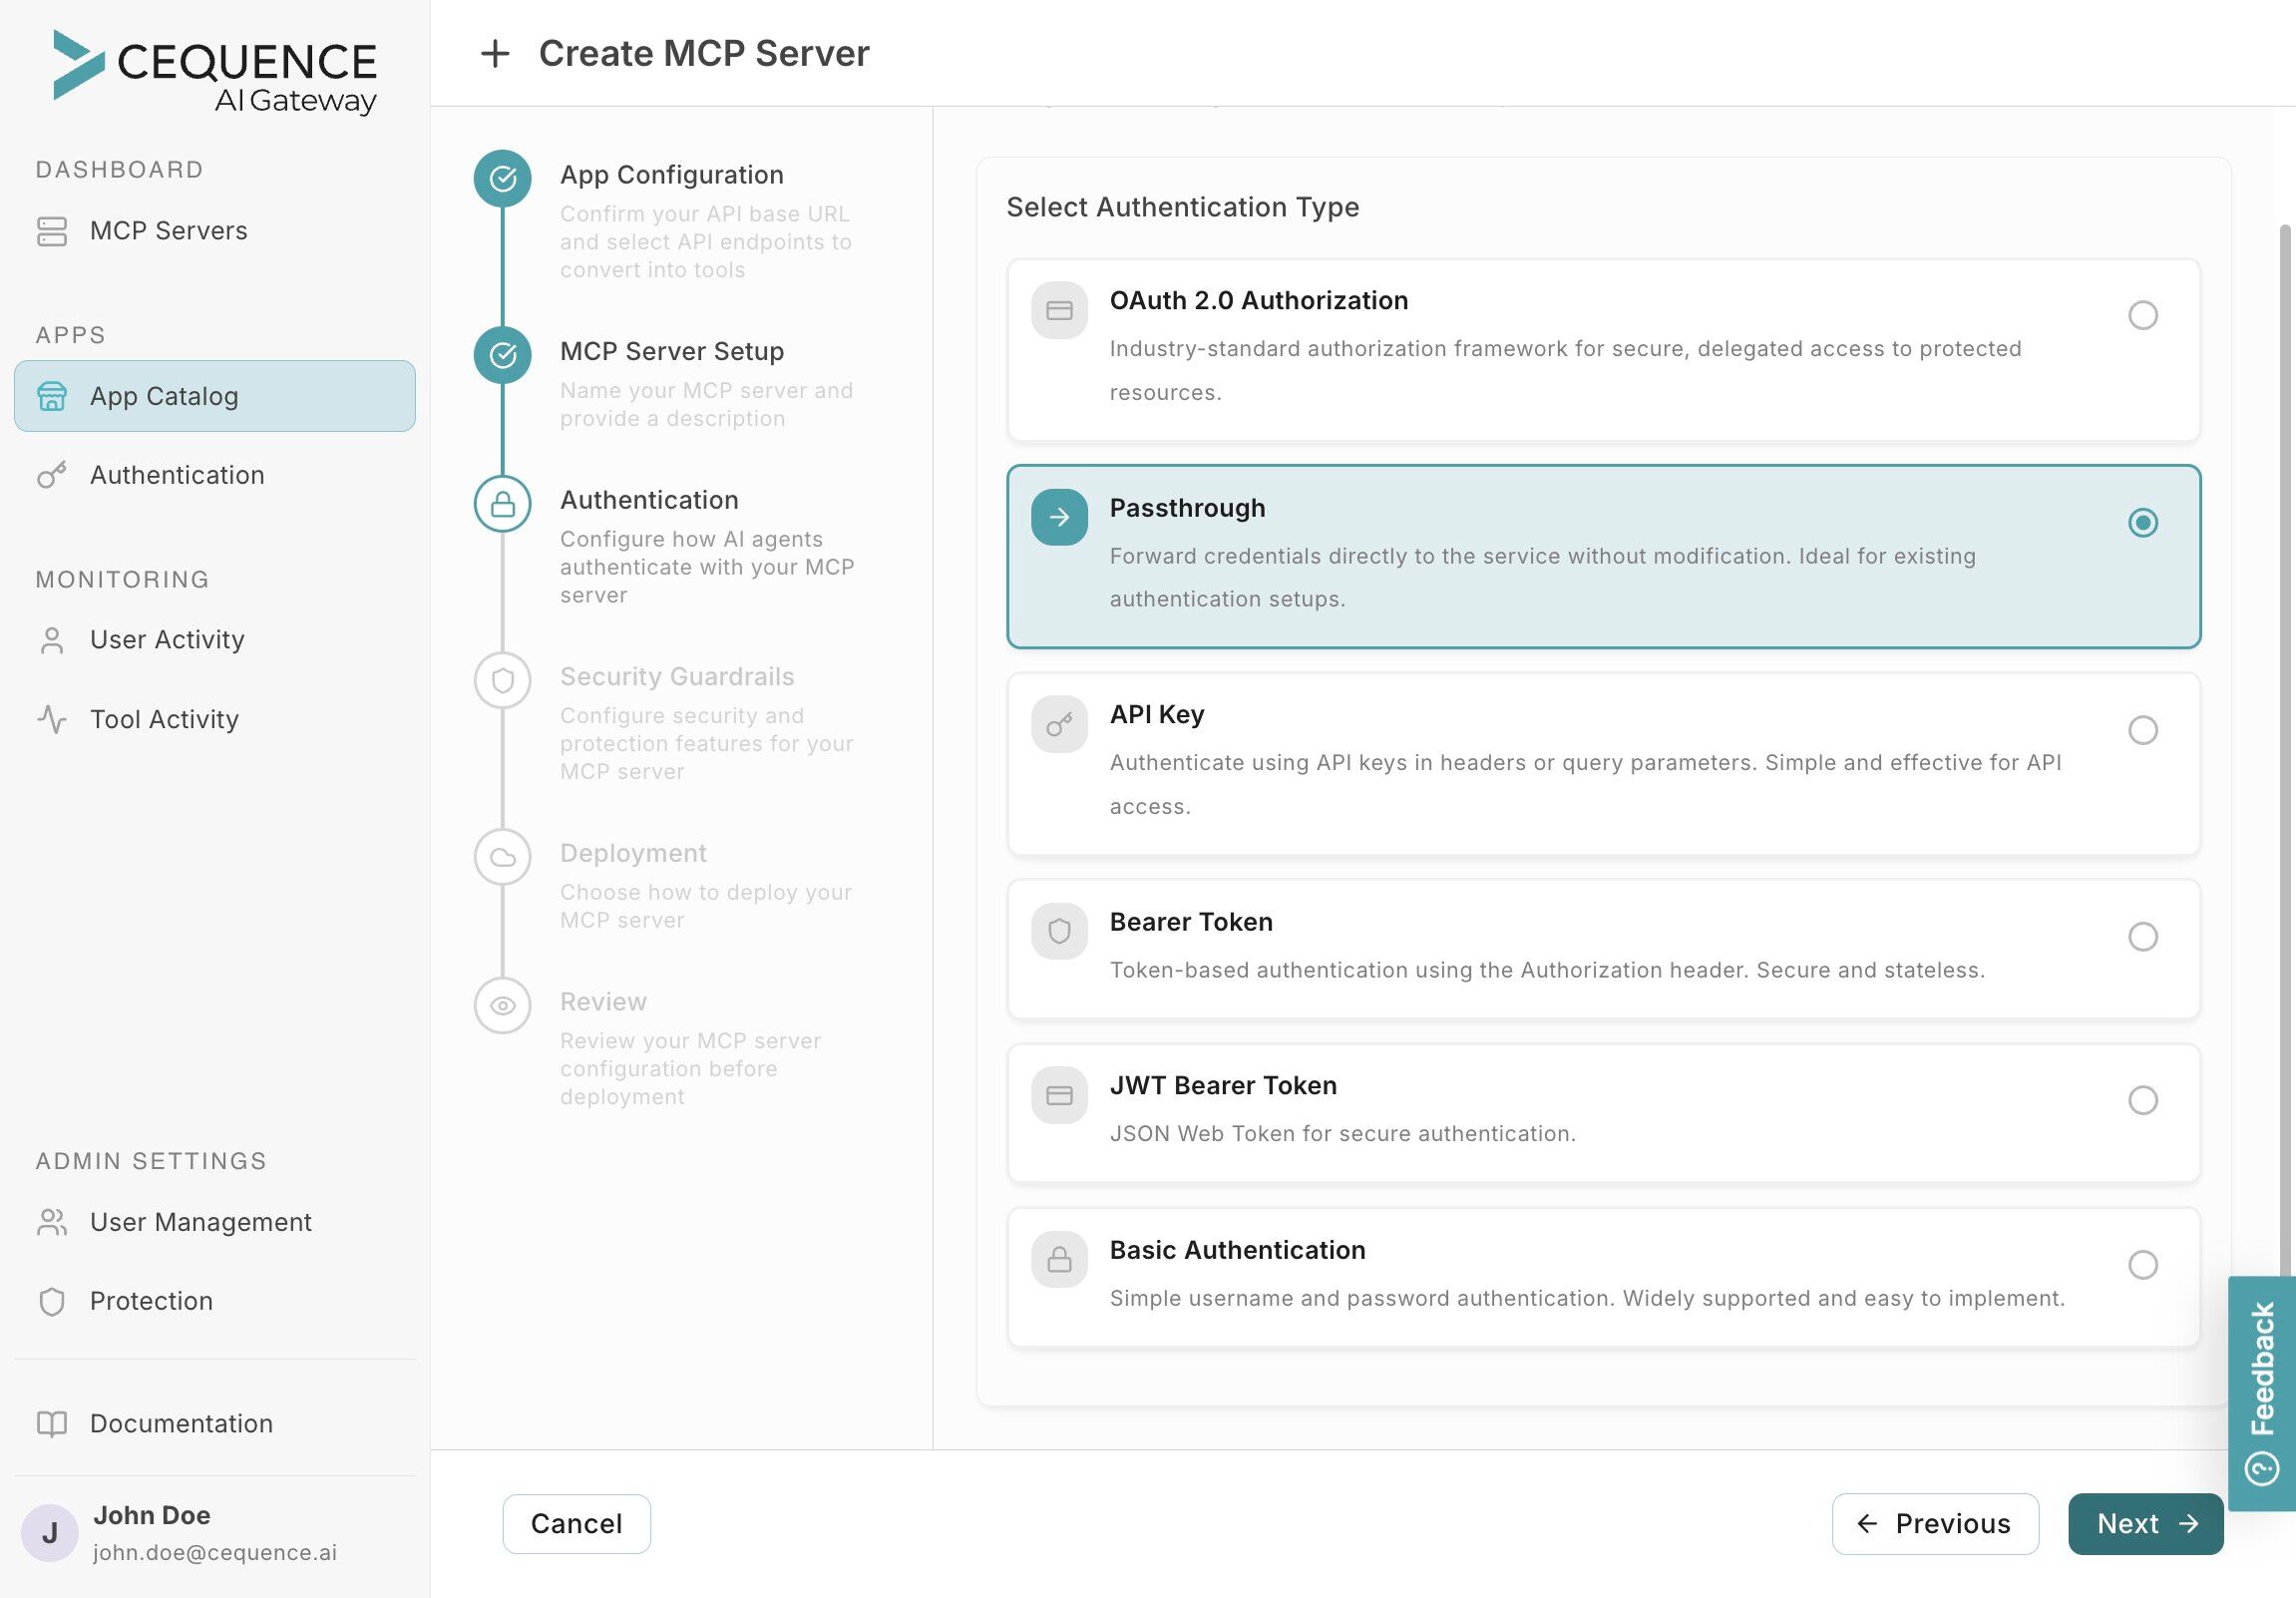This screenshot has height=1598, width=2296.
Task: Open the Feedback side tab
Action: [2262, 1392]
